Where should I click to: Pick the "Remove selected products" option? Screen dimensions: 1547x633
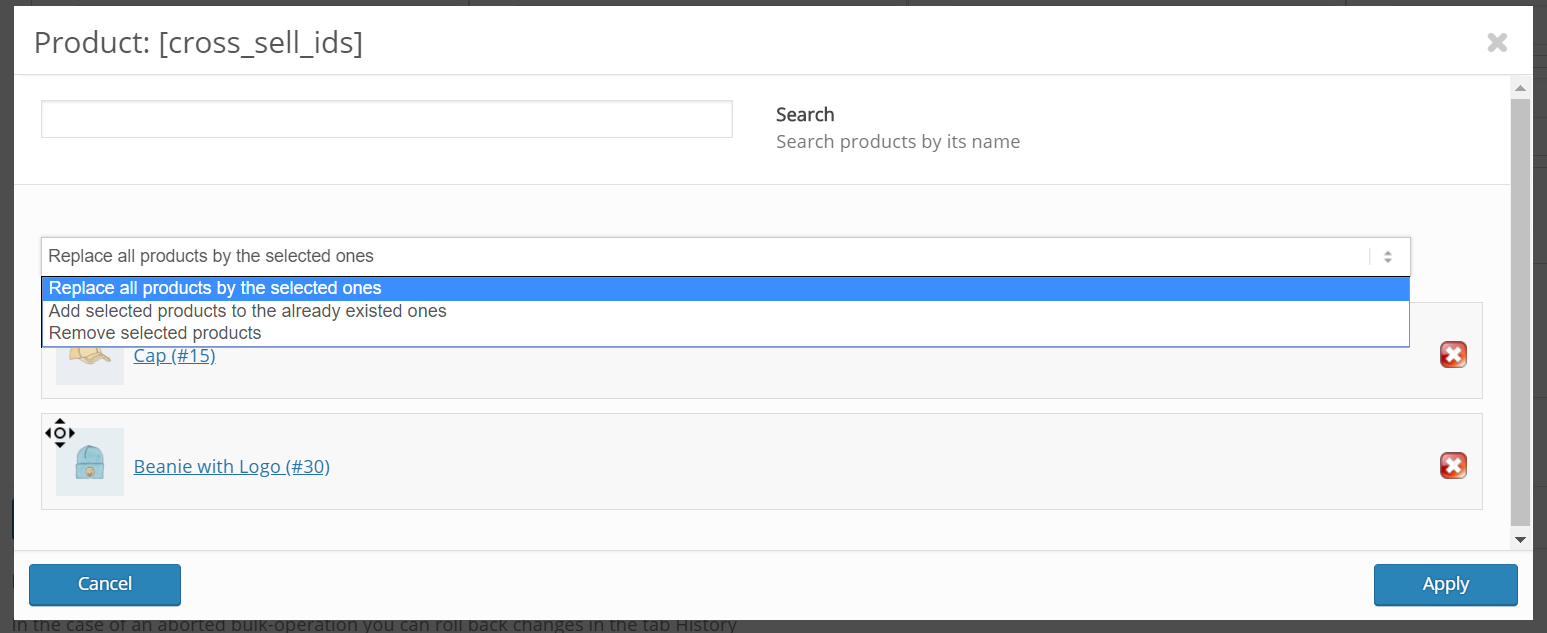[x=155, y=333]
